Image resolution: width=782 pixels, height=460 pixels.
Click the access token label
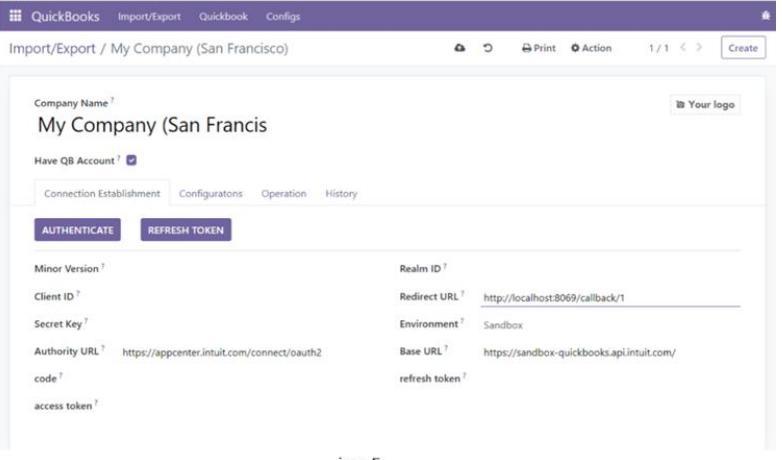click(63, 406)
